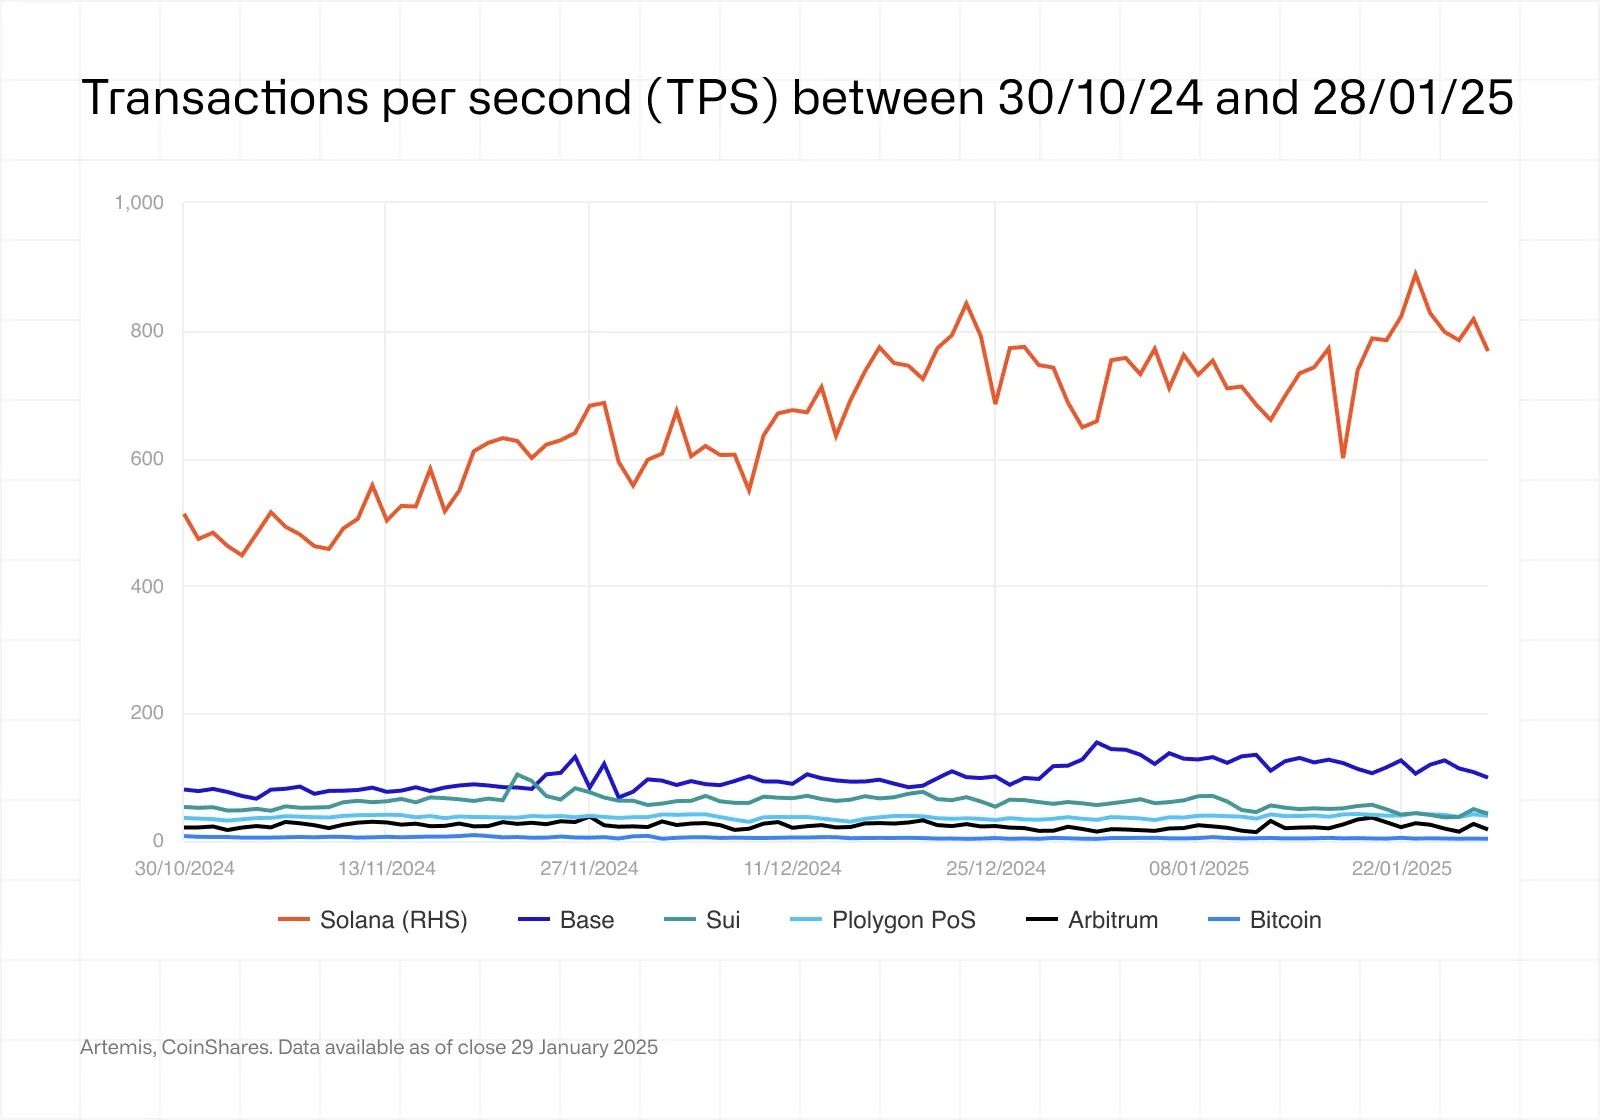Click the 22/01/2025 x-axis date label
Screen dimensions: 1600x1120
[1401, 868]
